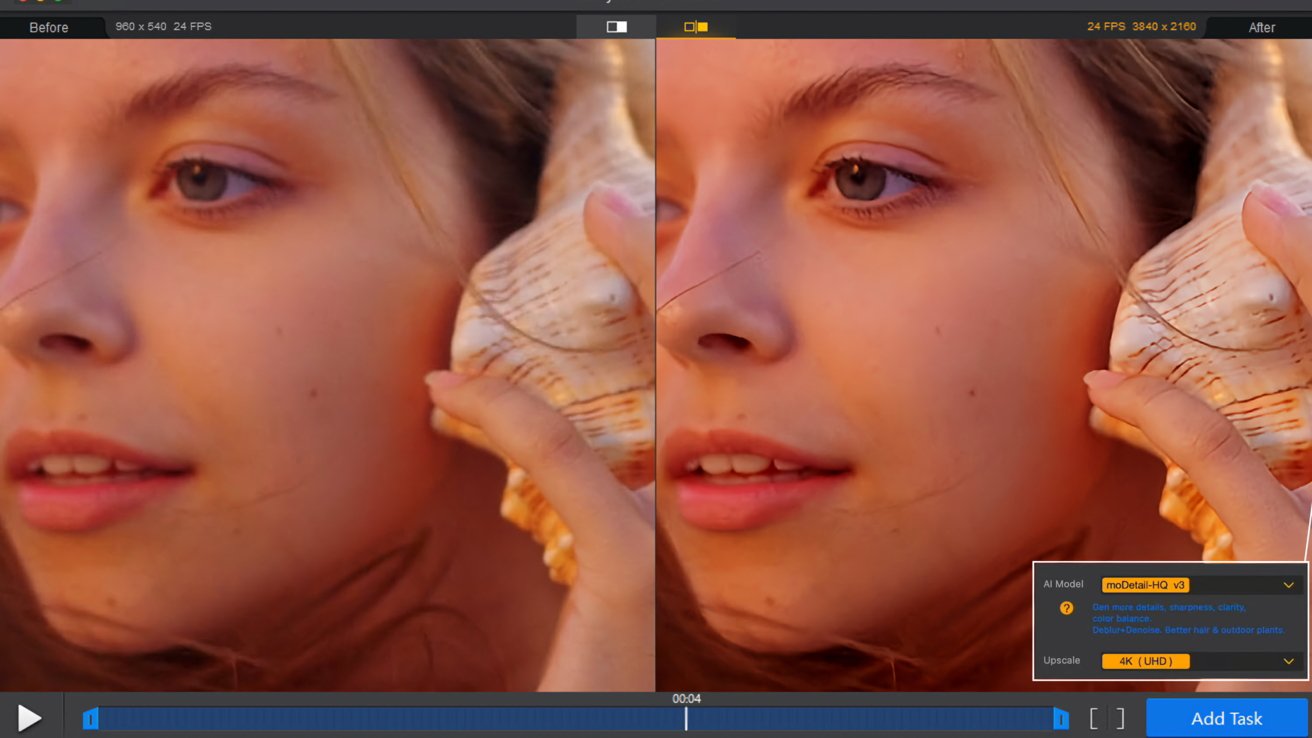Click the timeline end trim handle
1312x738 pixels.
tap(1060, 718)
